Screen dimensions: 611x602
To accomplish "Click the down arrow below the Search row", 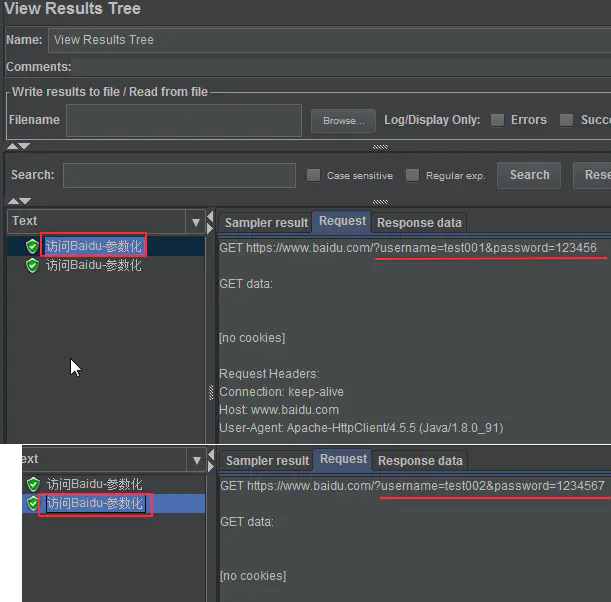I will click(25, 201).
